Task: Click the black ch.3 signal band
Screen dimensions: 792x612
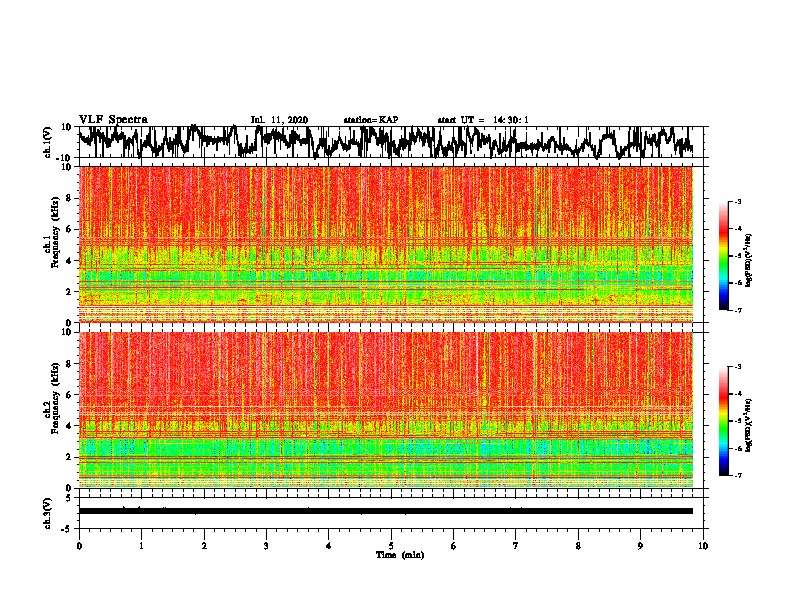Action: [386, 511]
